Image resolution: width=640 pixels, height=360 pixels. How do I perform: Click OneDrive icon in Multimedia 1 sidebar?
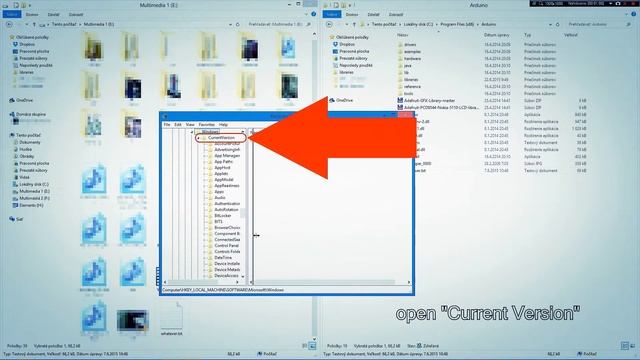[x=12, y=100]
